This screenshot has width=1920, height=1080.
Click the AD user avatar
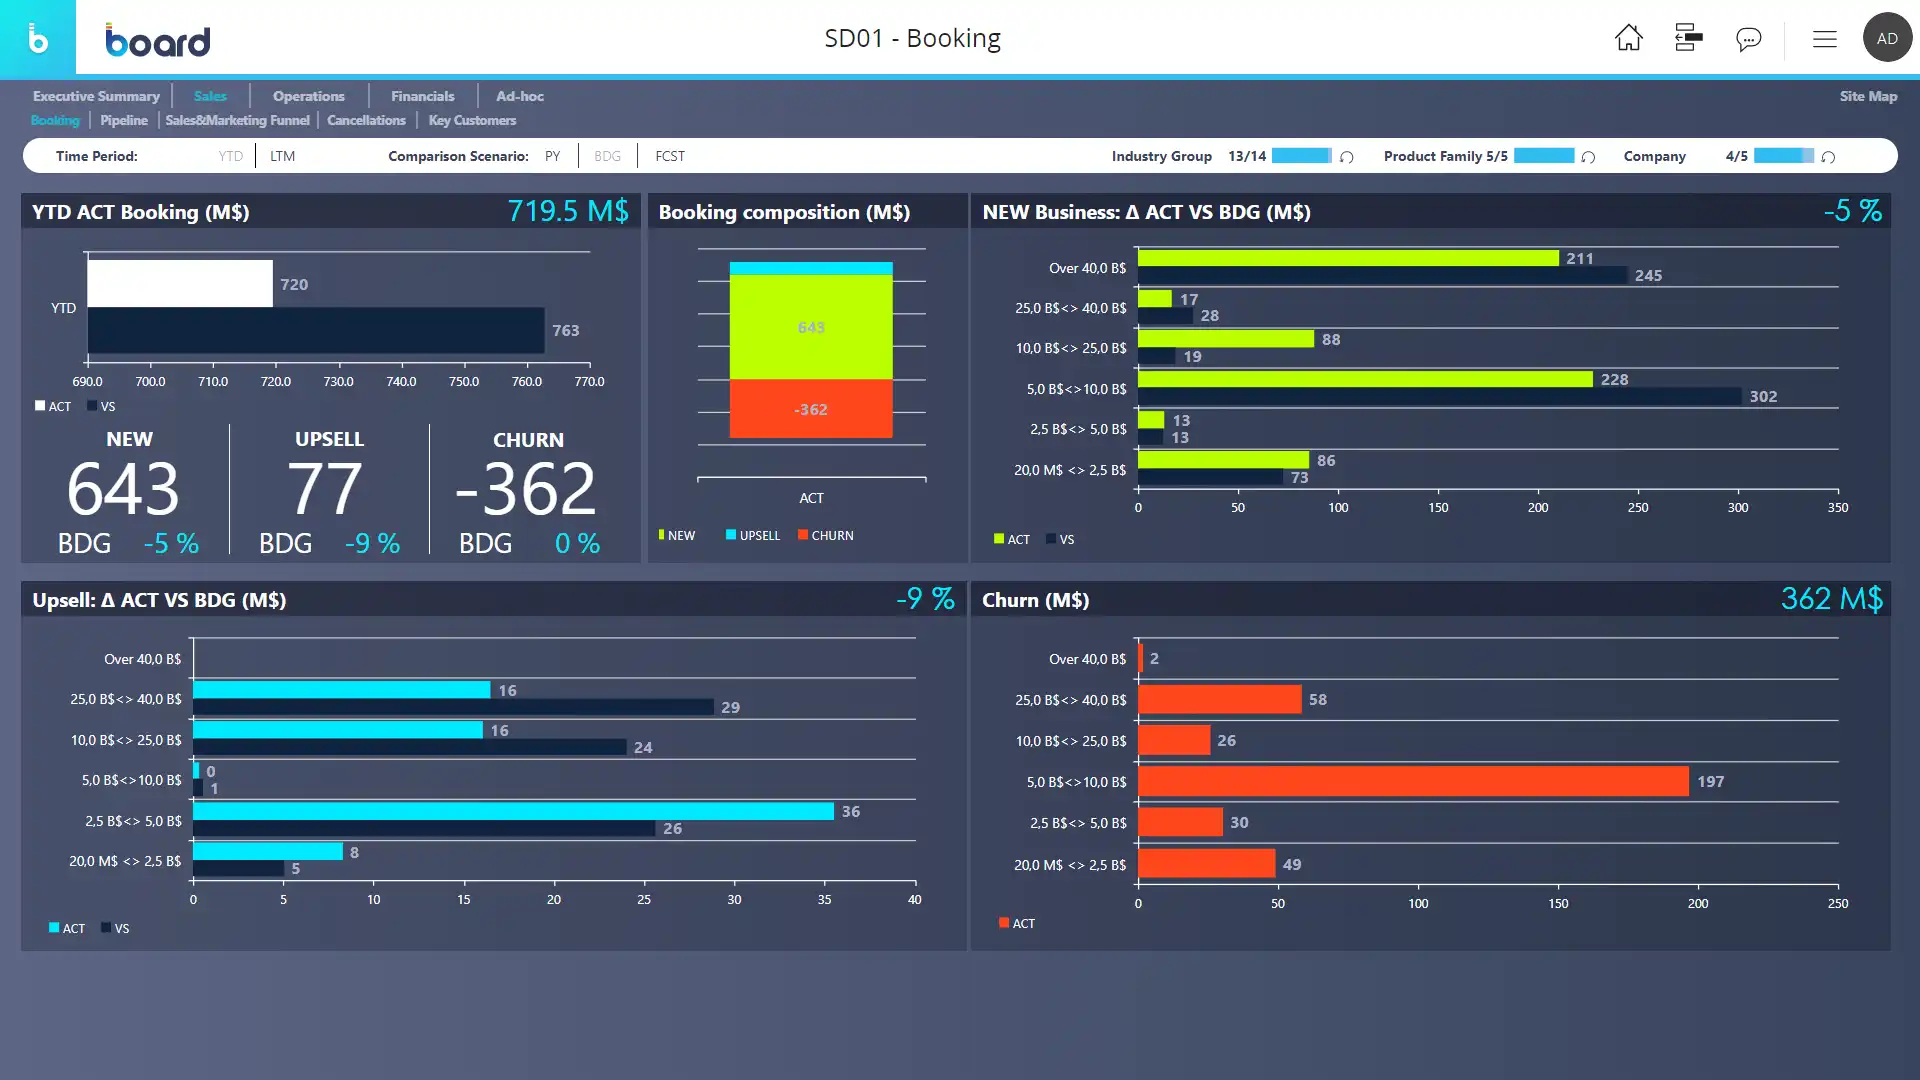point(1887,38)
